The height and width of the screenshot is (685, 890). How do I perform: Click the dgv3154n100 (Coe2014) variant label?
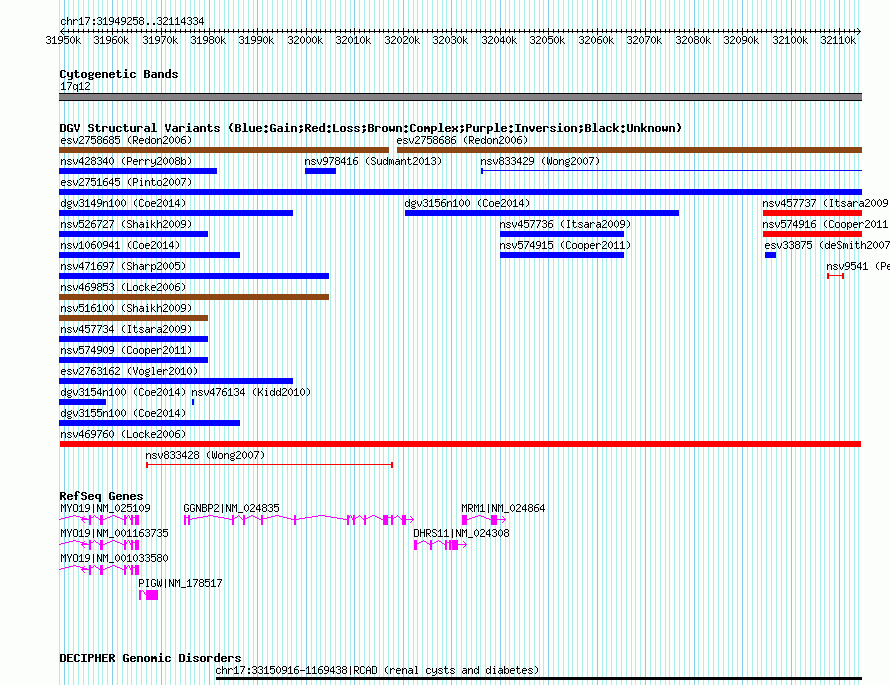point(123,392)
